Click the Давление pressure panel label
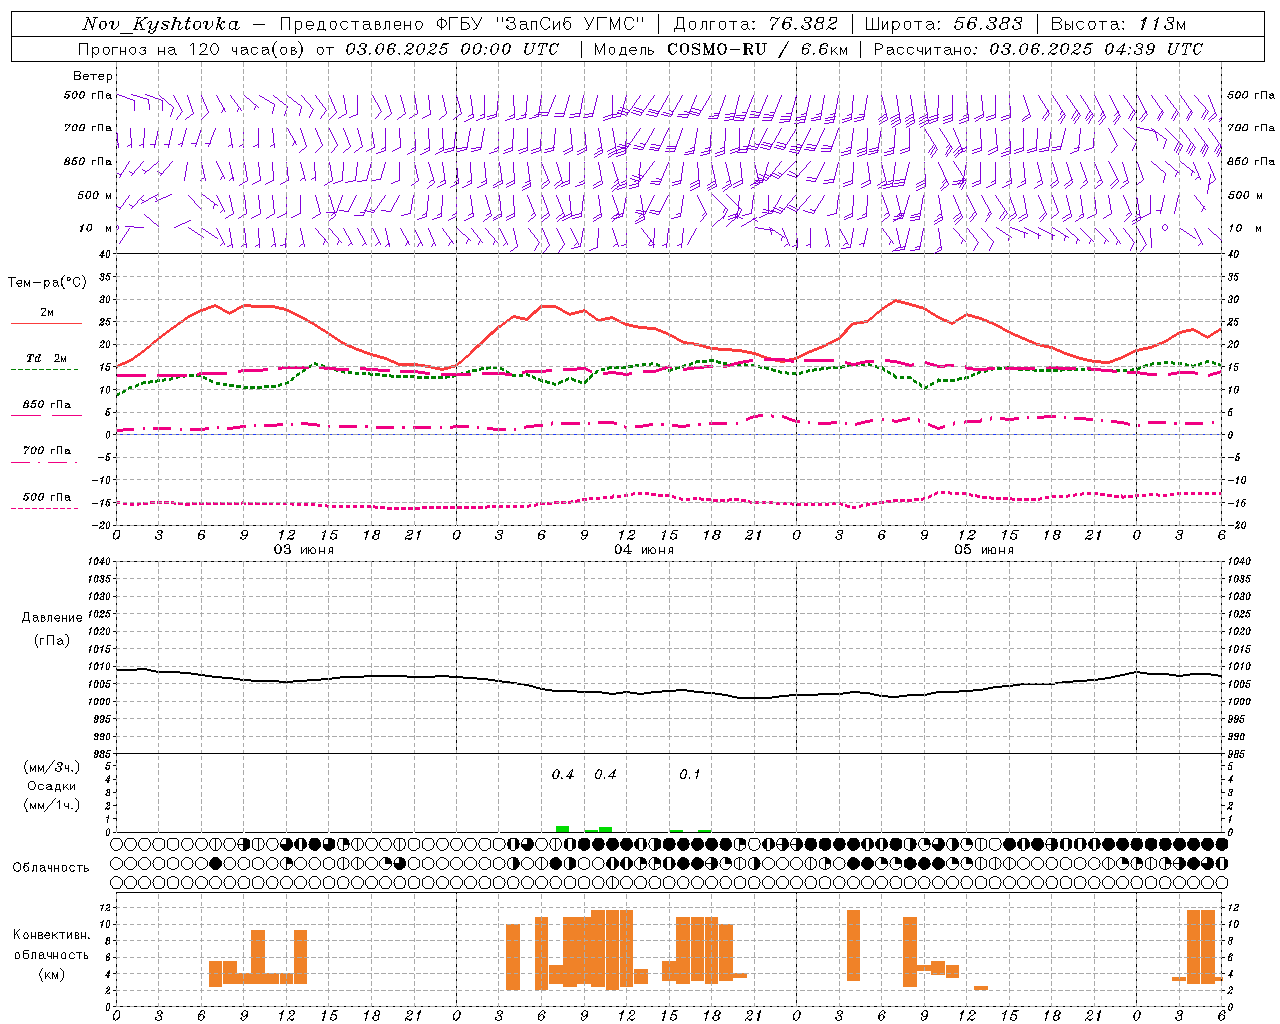1280x1024 pixels. [52, 618]
